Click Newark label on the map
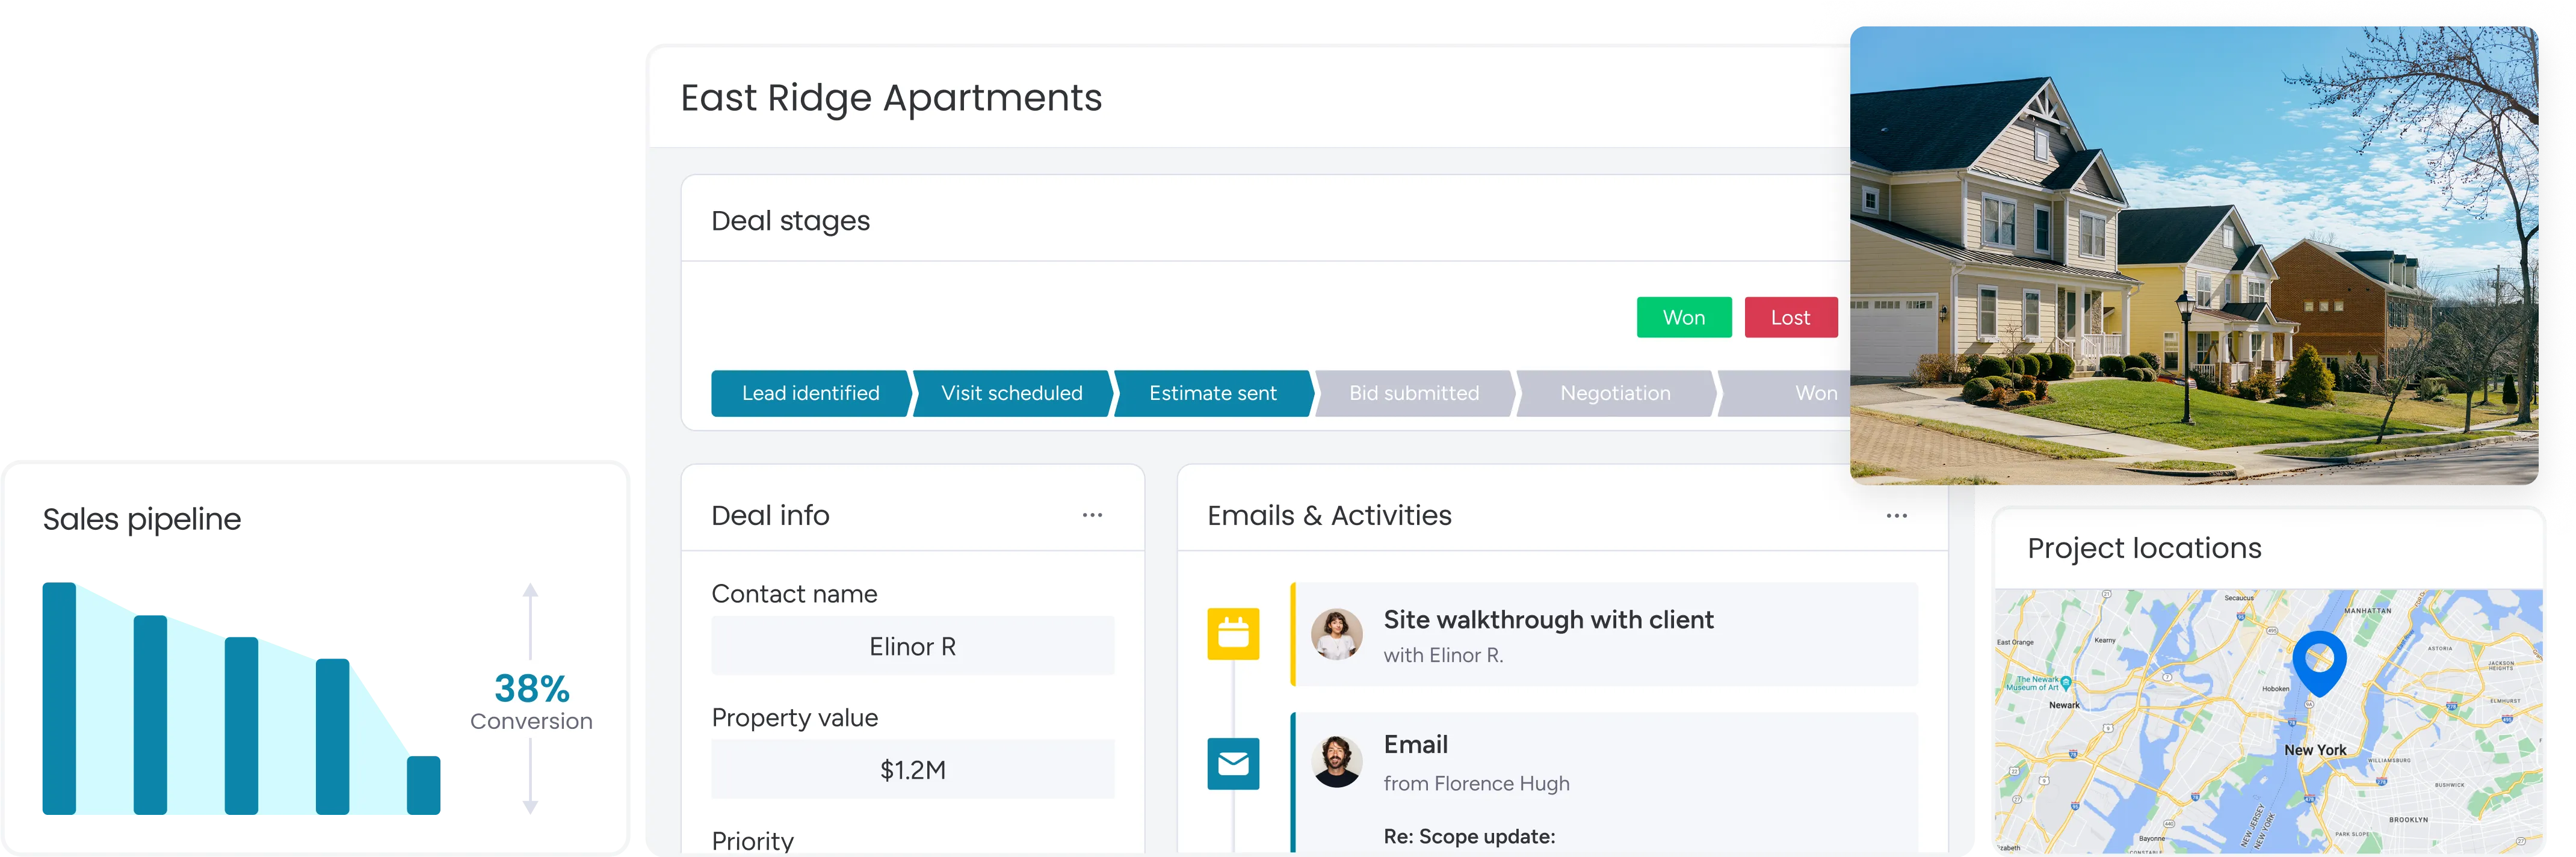 coord(2064,705)
